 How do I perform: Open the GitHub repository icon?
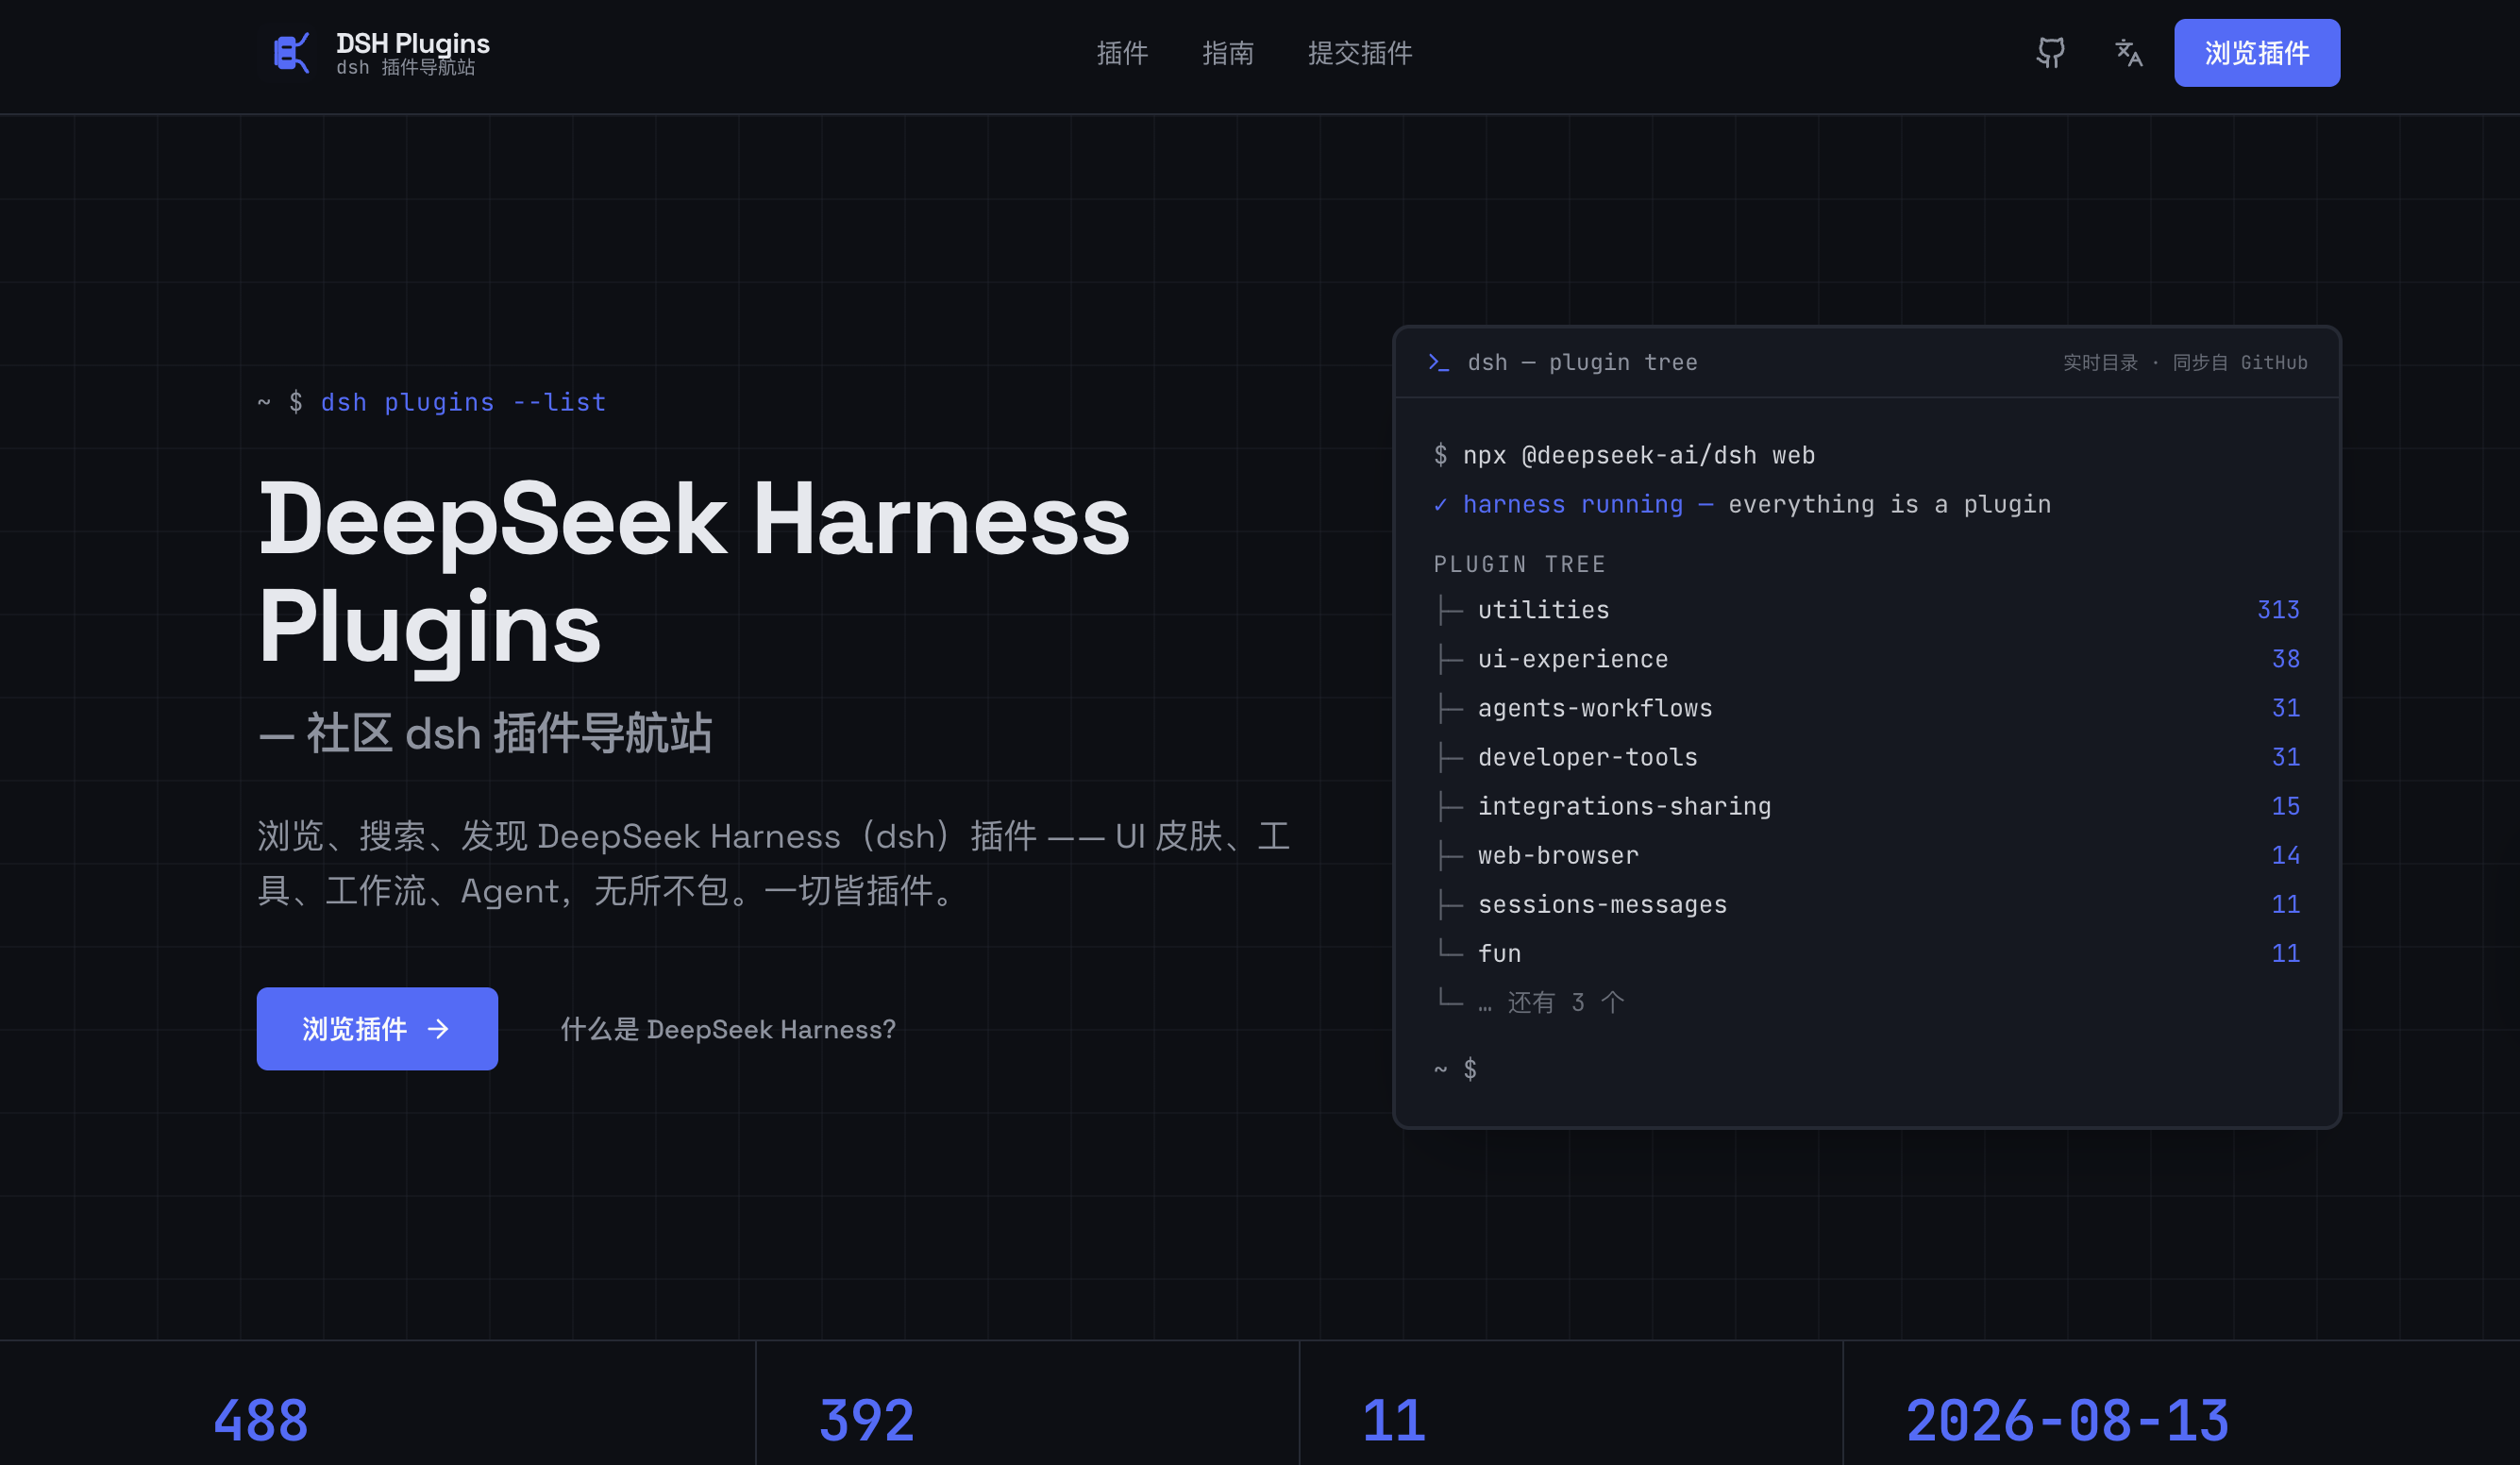pos(2050,53)
